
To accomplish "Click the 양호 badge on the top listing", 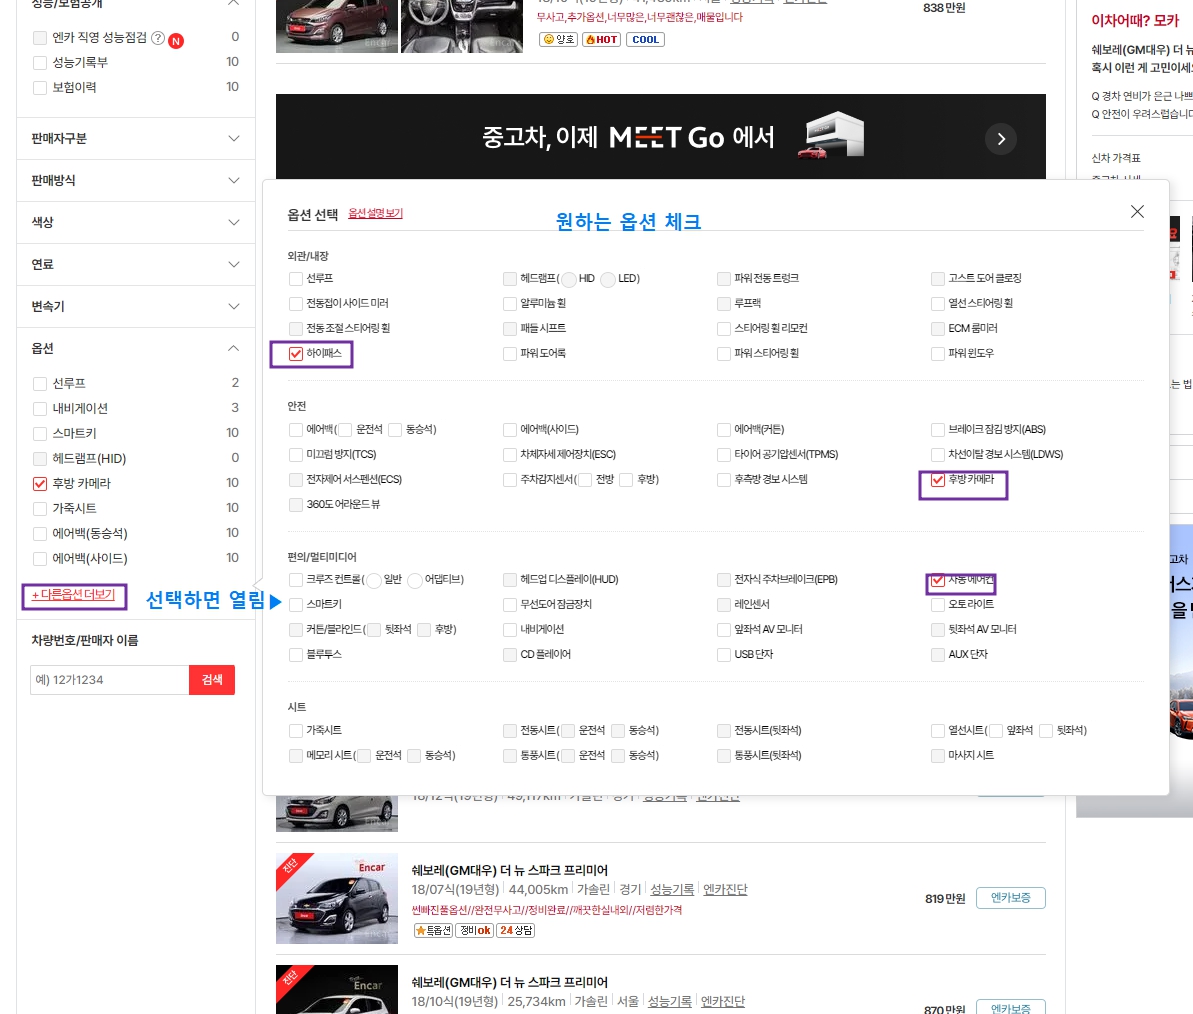I will coord(558,40).
